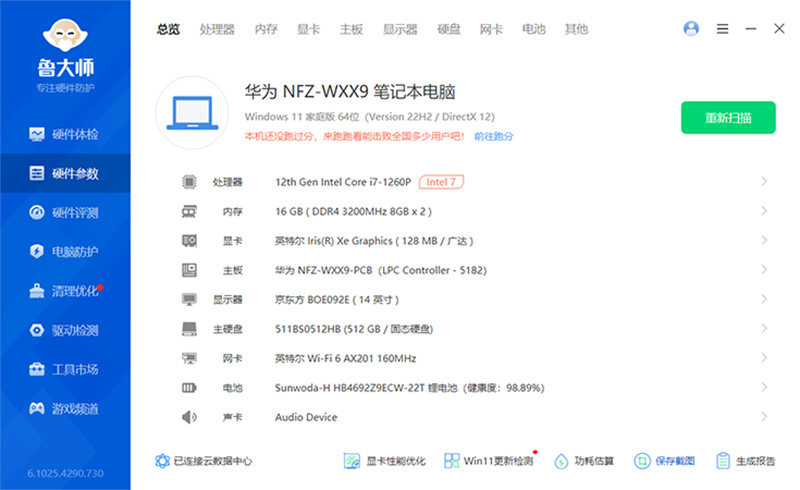
Task: Click 16 GB DDR4 3200MHz text
Action: pos(354,211)
